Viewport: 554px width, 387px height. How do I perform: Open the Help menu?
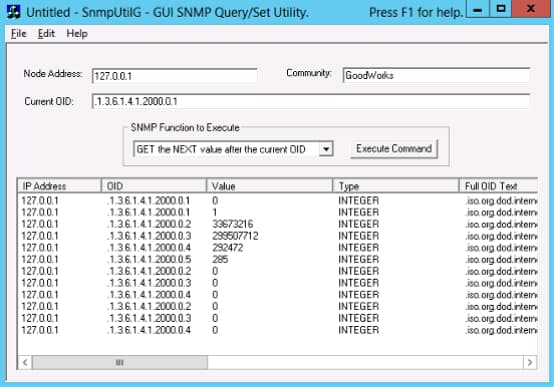tap(77, 34)
